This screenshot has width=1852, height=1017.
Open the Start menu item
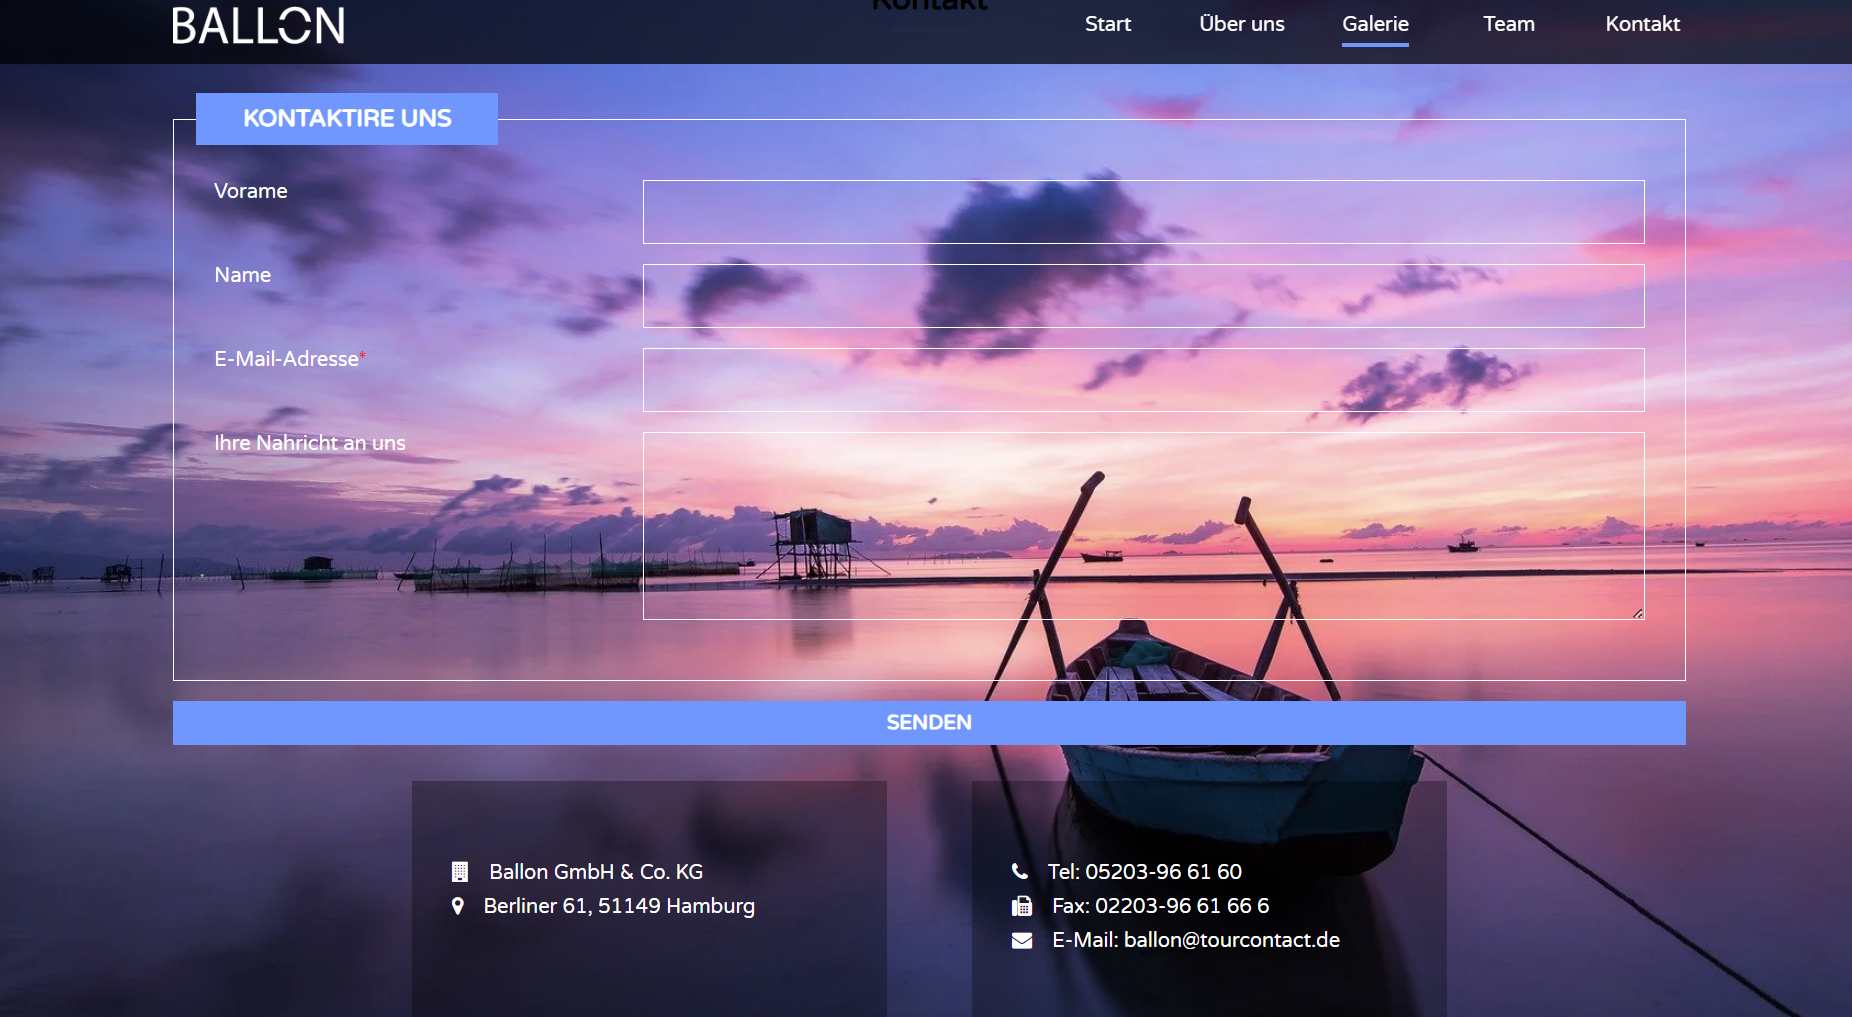[1108, 24]
